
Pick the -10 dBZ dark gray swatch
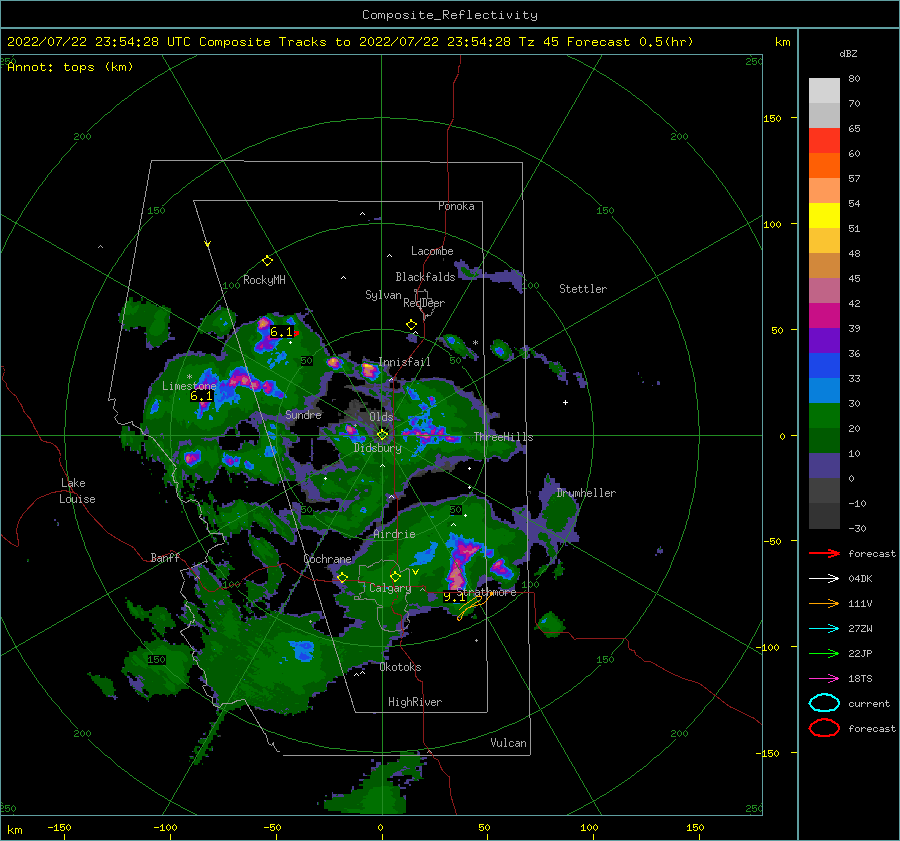point(824,516)
